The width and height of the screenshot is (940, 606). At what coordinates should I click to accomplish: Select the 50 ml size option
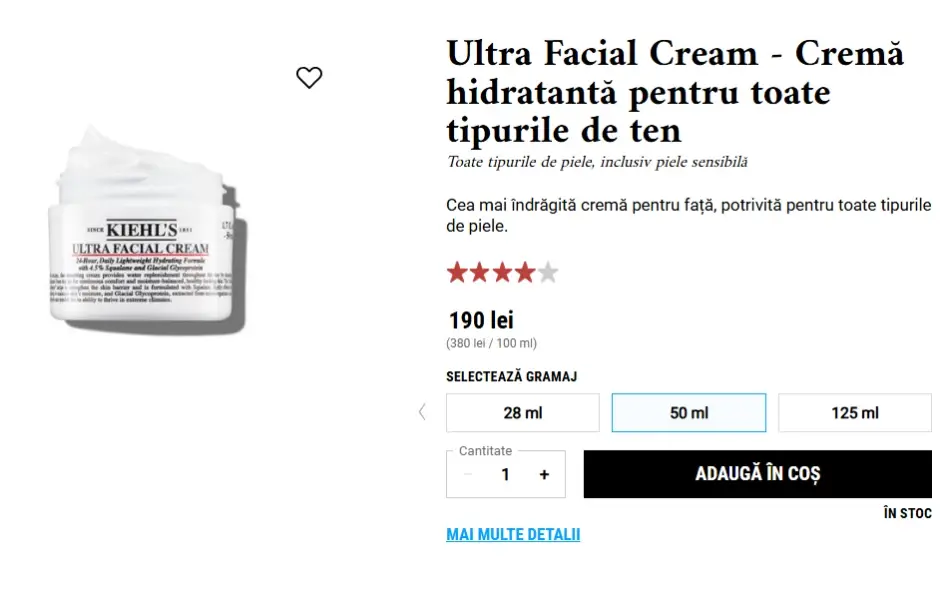688,413
